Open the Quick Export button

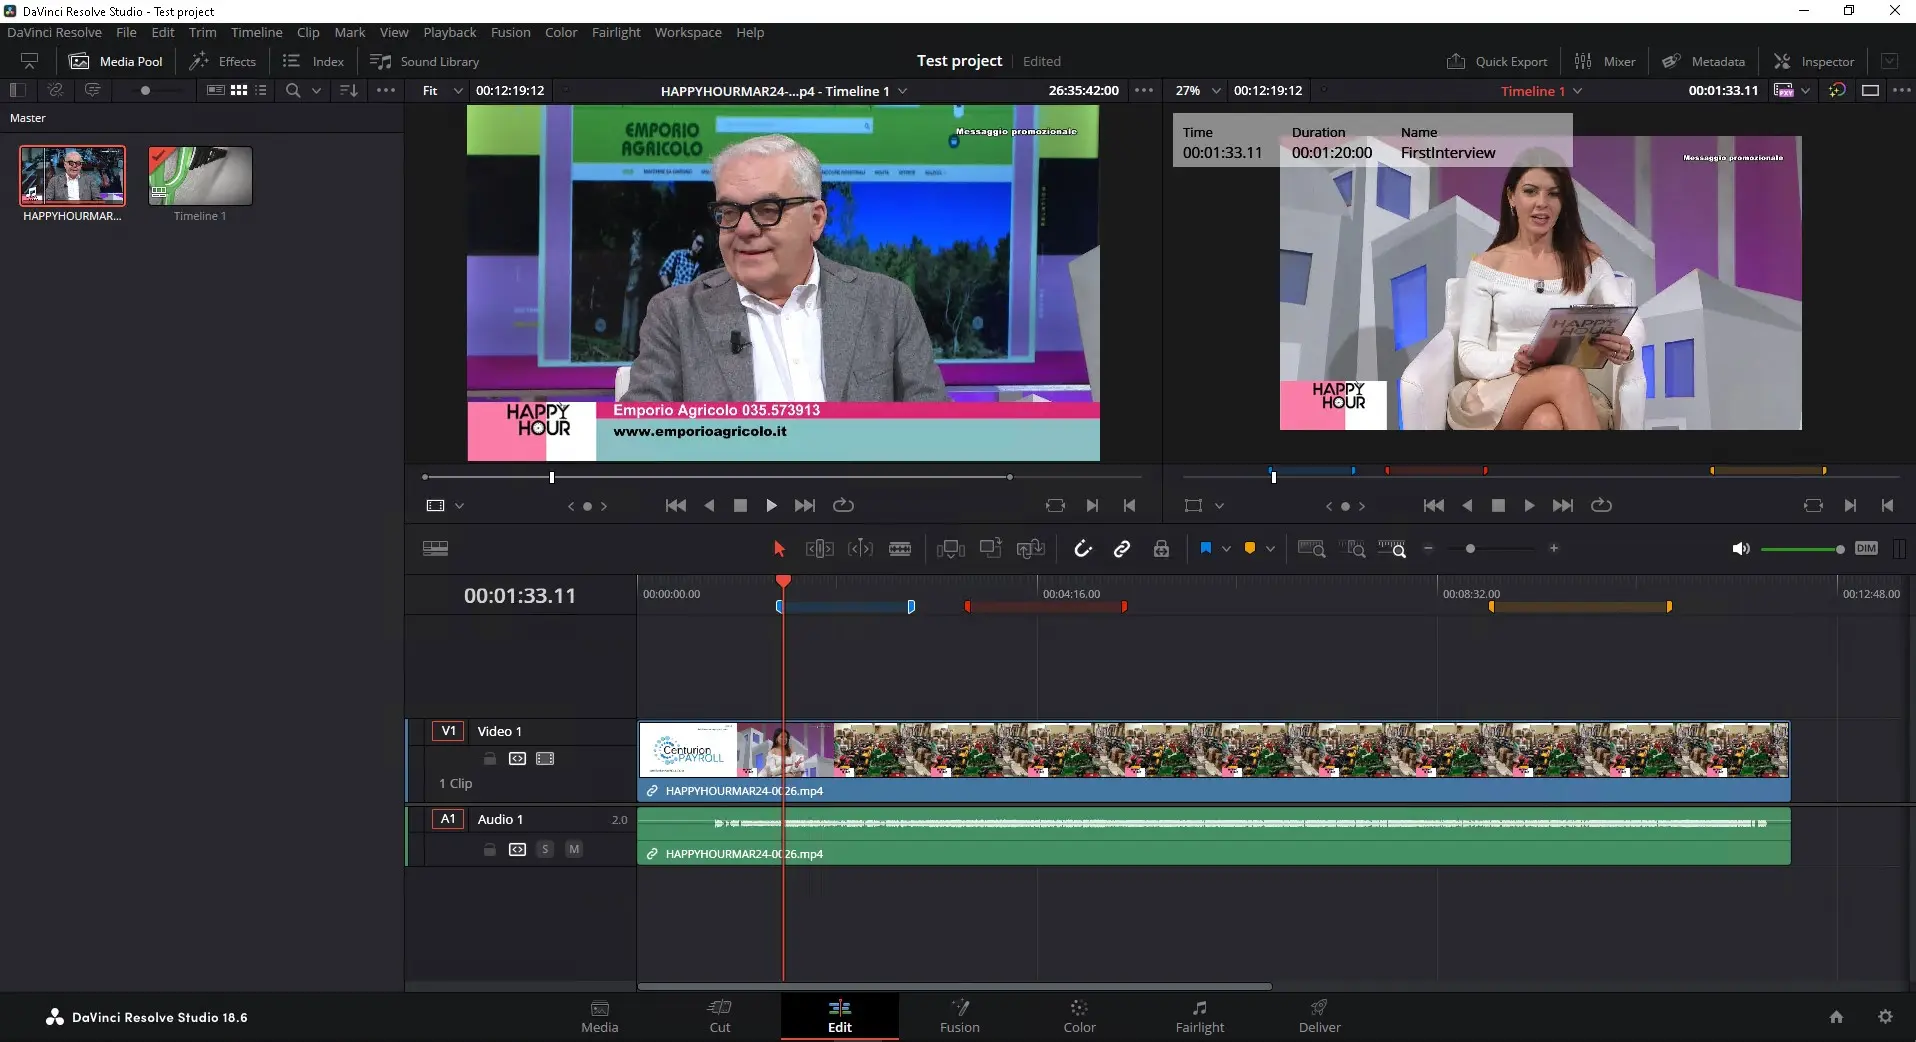coord(1497,61)
